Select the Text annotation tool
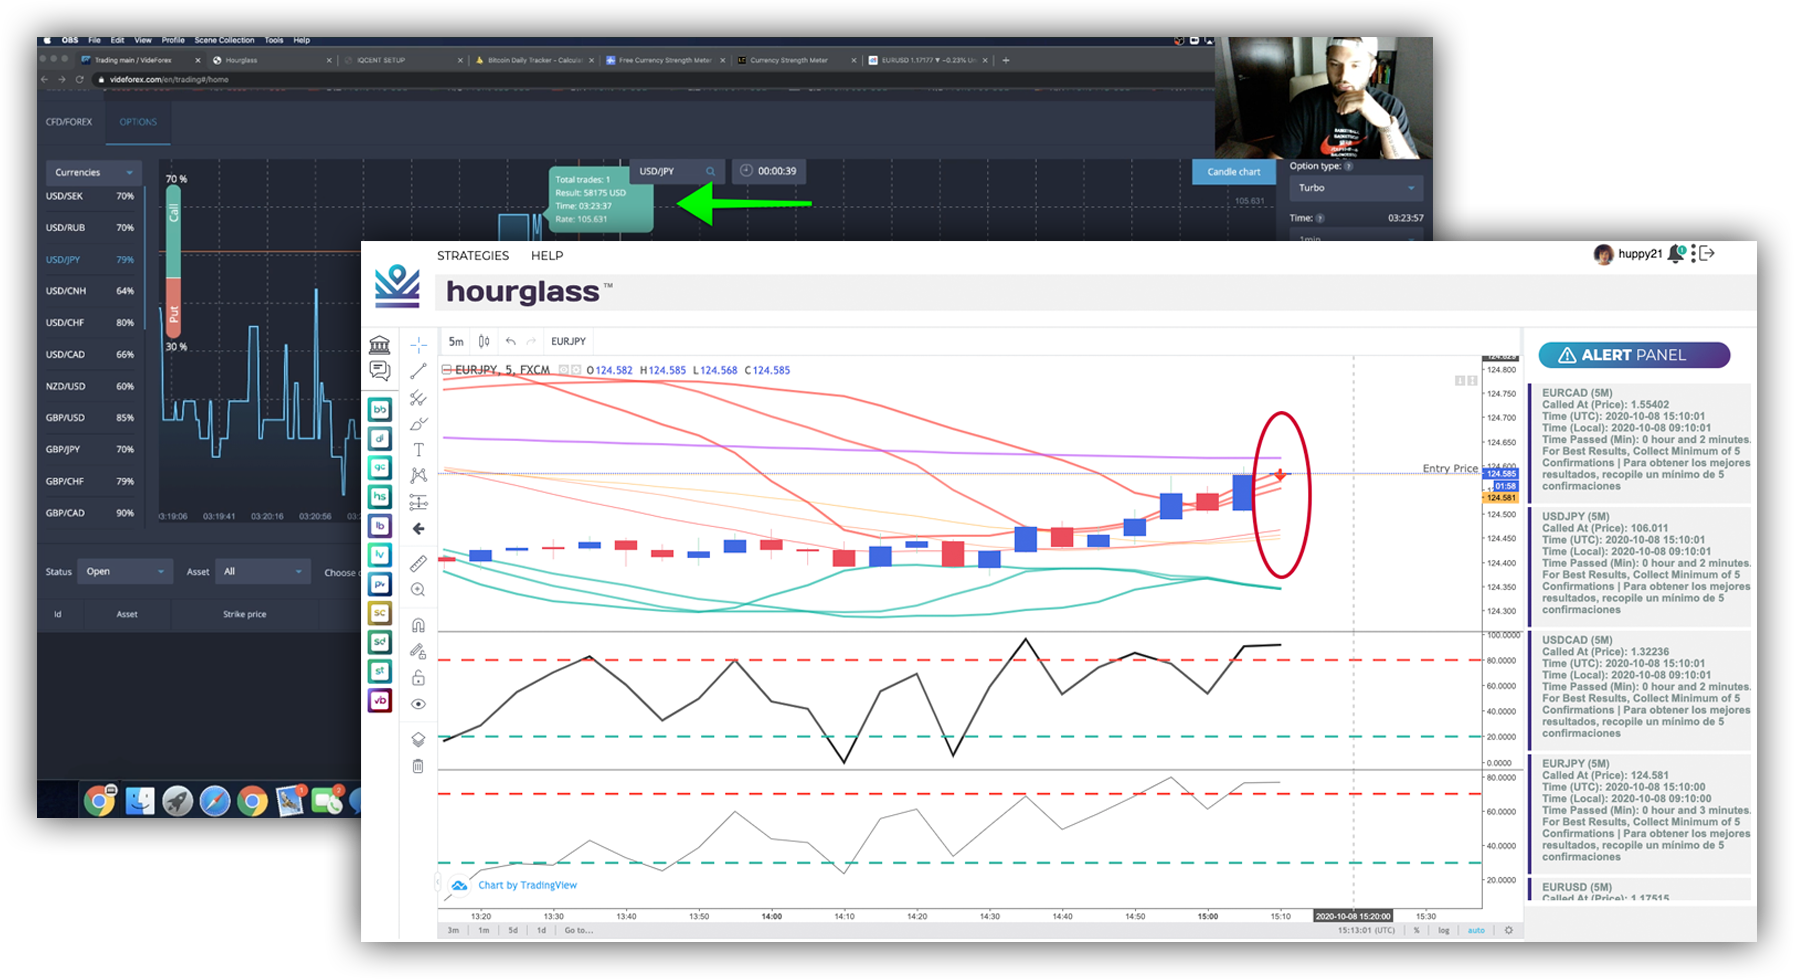1794x979 pixels. coord(419,450)
